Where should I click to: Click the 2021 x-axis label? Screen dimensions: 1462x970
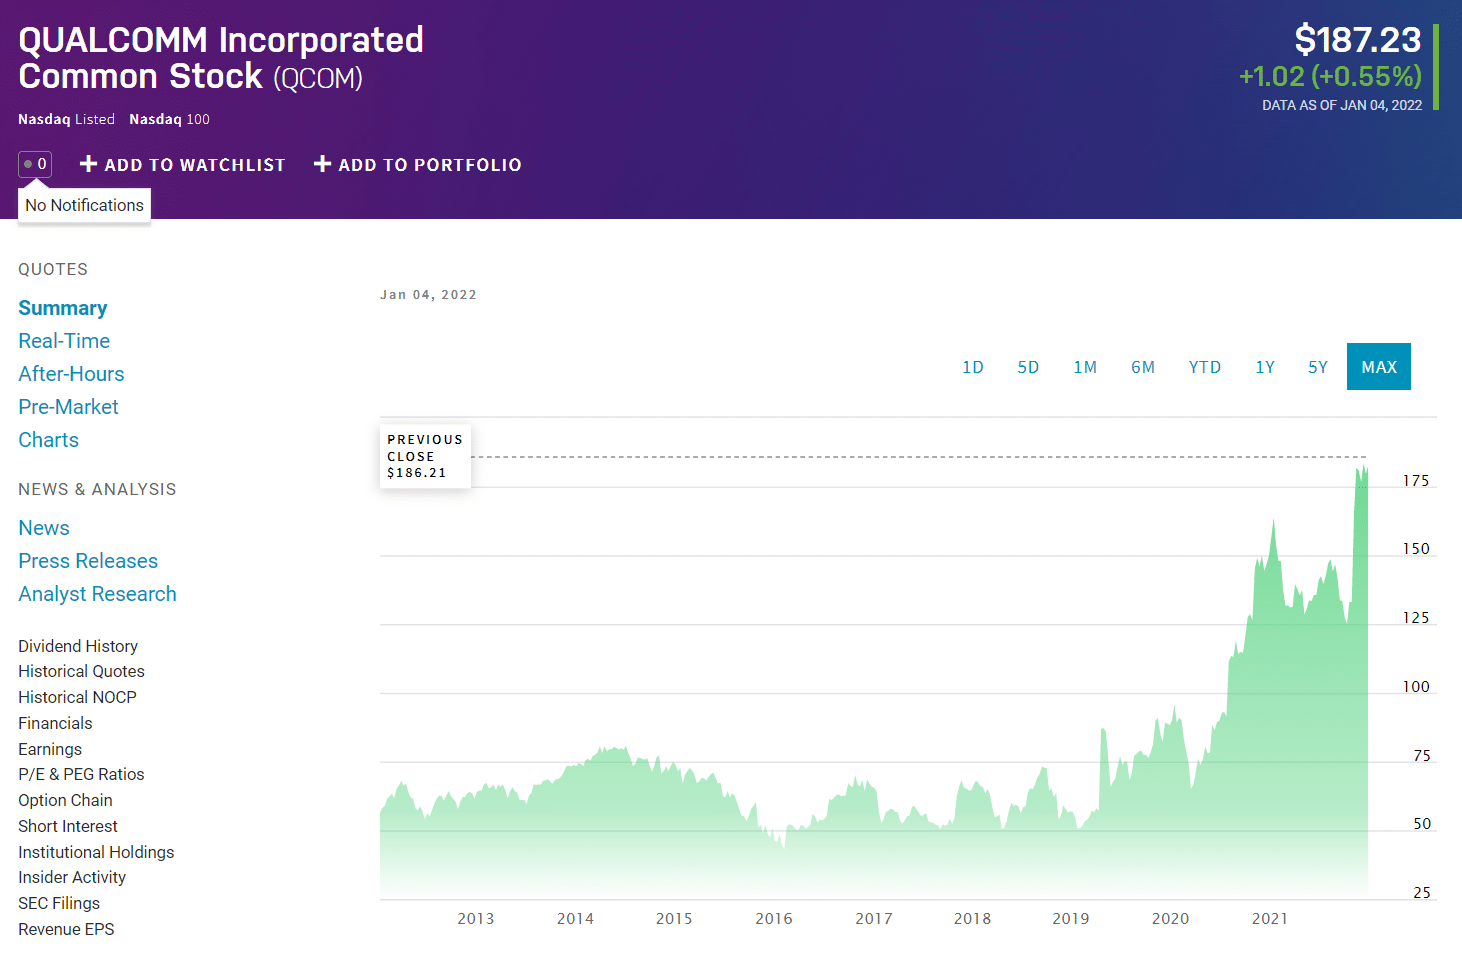coord(1270,918)
